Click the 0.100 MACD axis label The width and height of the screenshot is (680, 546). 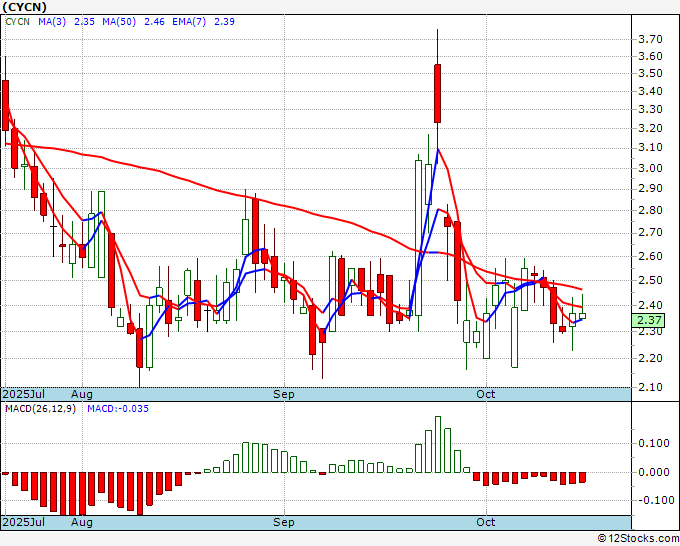654,443
